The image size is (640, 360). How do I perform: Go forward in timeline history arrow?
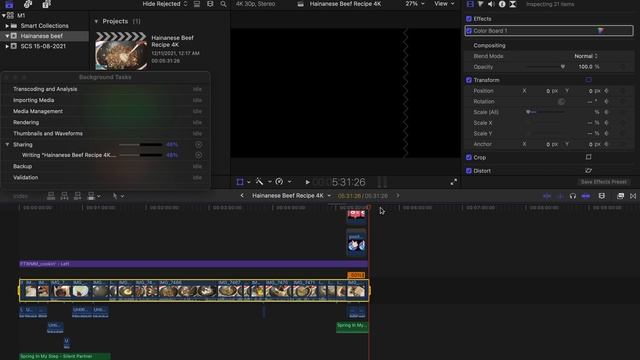click(398, 196)
